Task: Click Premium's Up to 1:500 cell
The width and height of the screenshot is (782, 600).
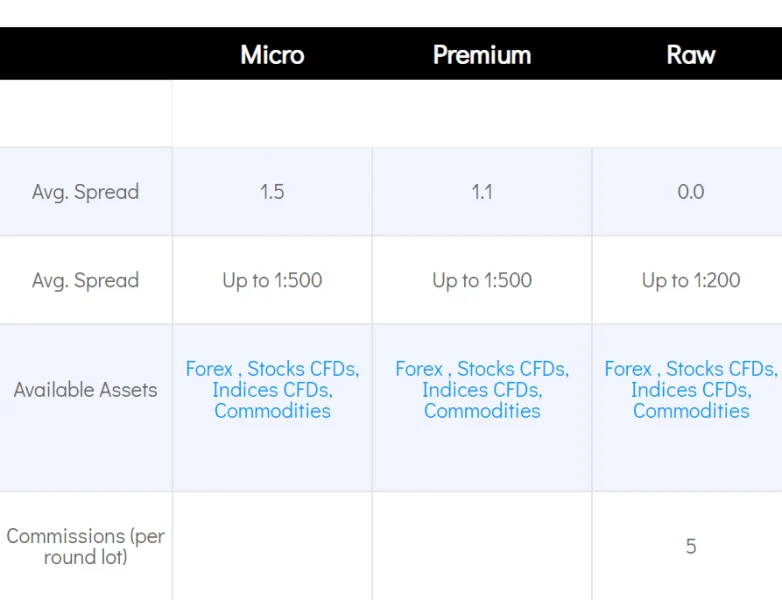Action: point(481,280)
